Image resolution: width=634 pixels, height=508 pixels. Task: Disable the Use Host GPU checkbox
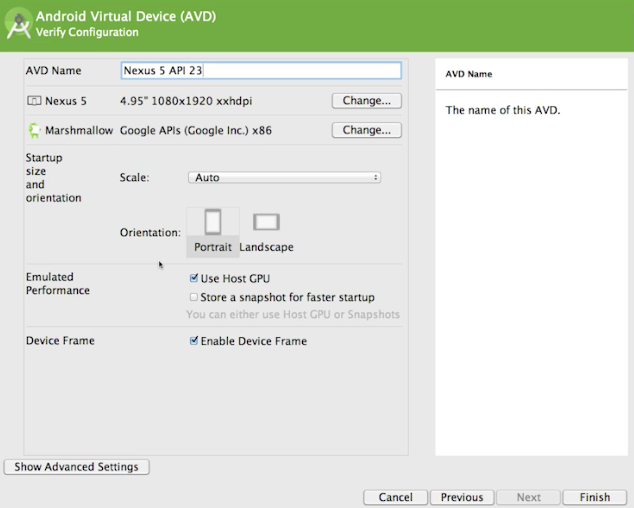coord(194,278)
